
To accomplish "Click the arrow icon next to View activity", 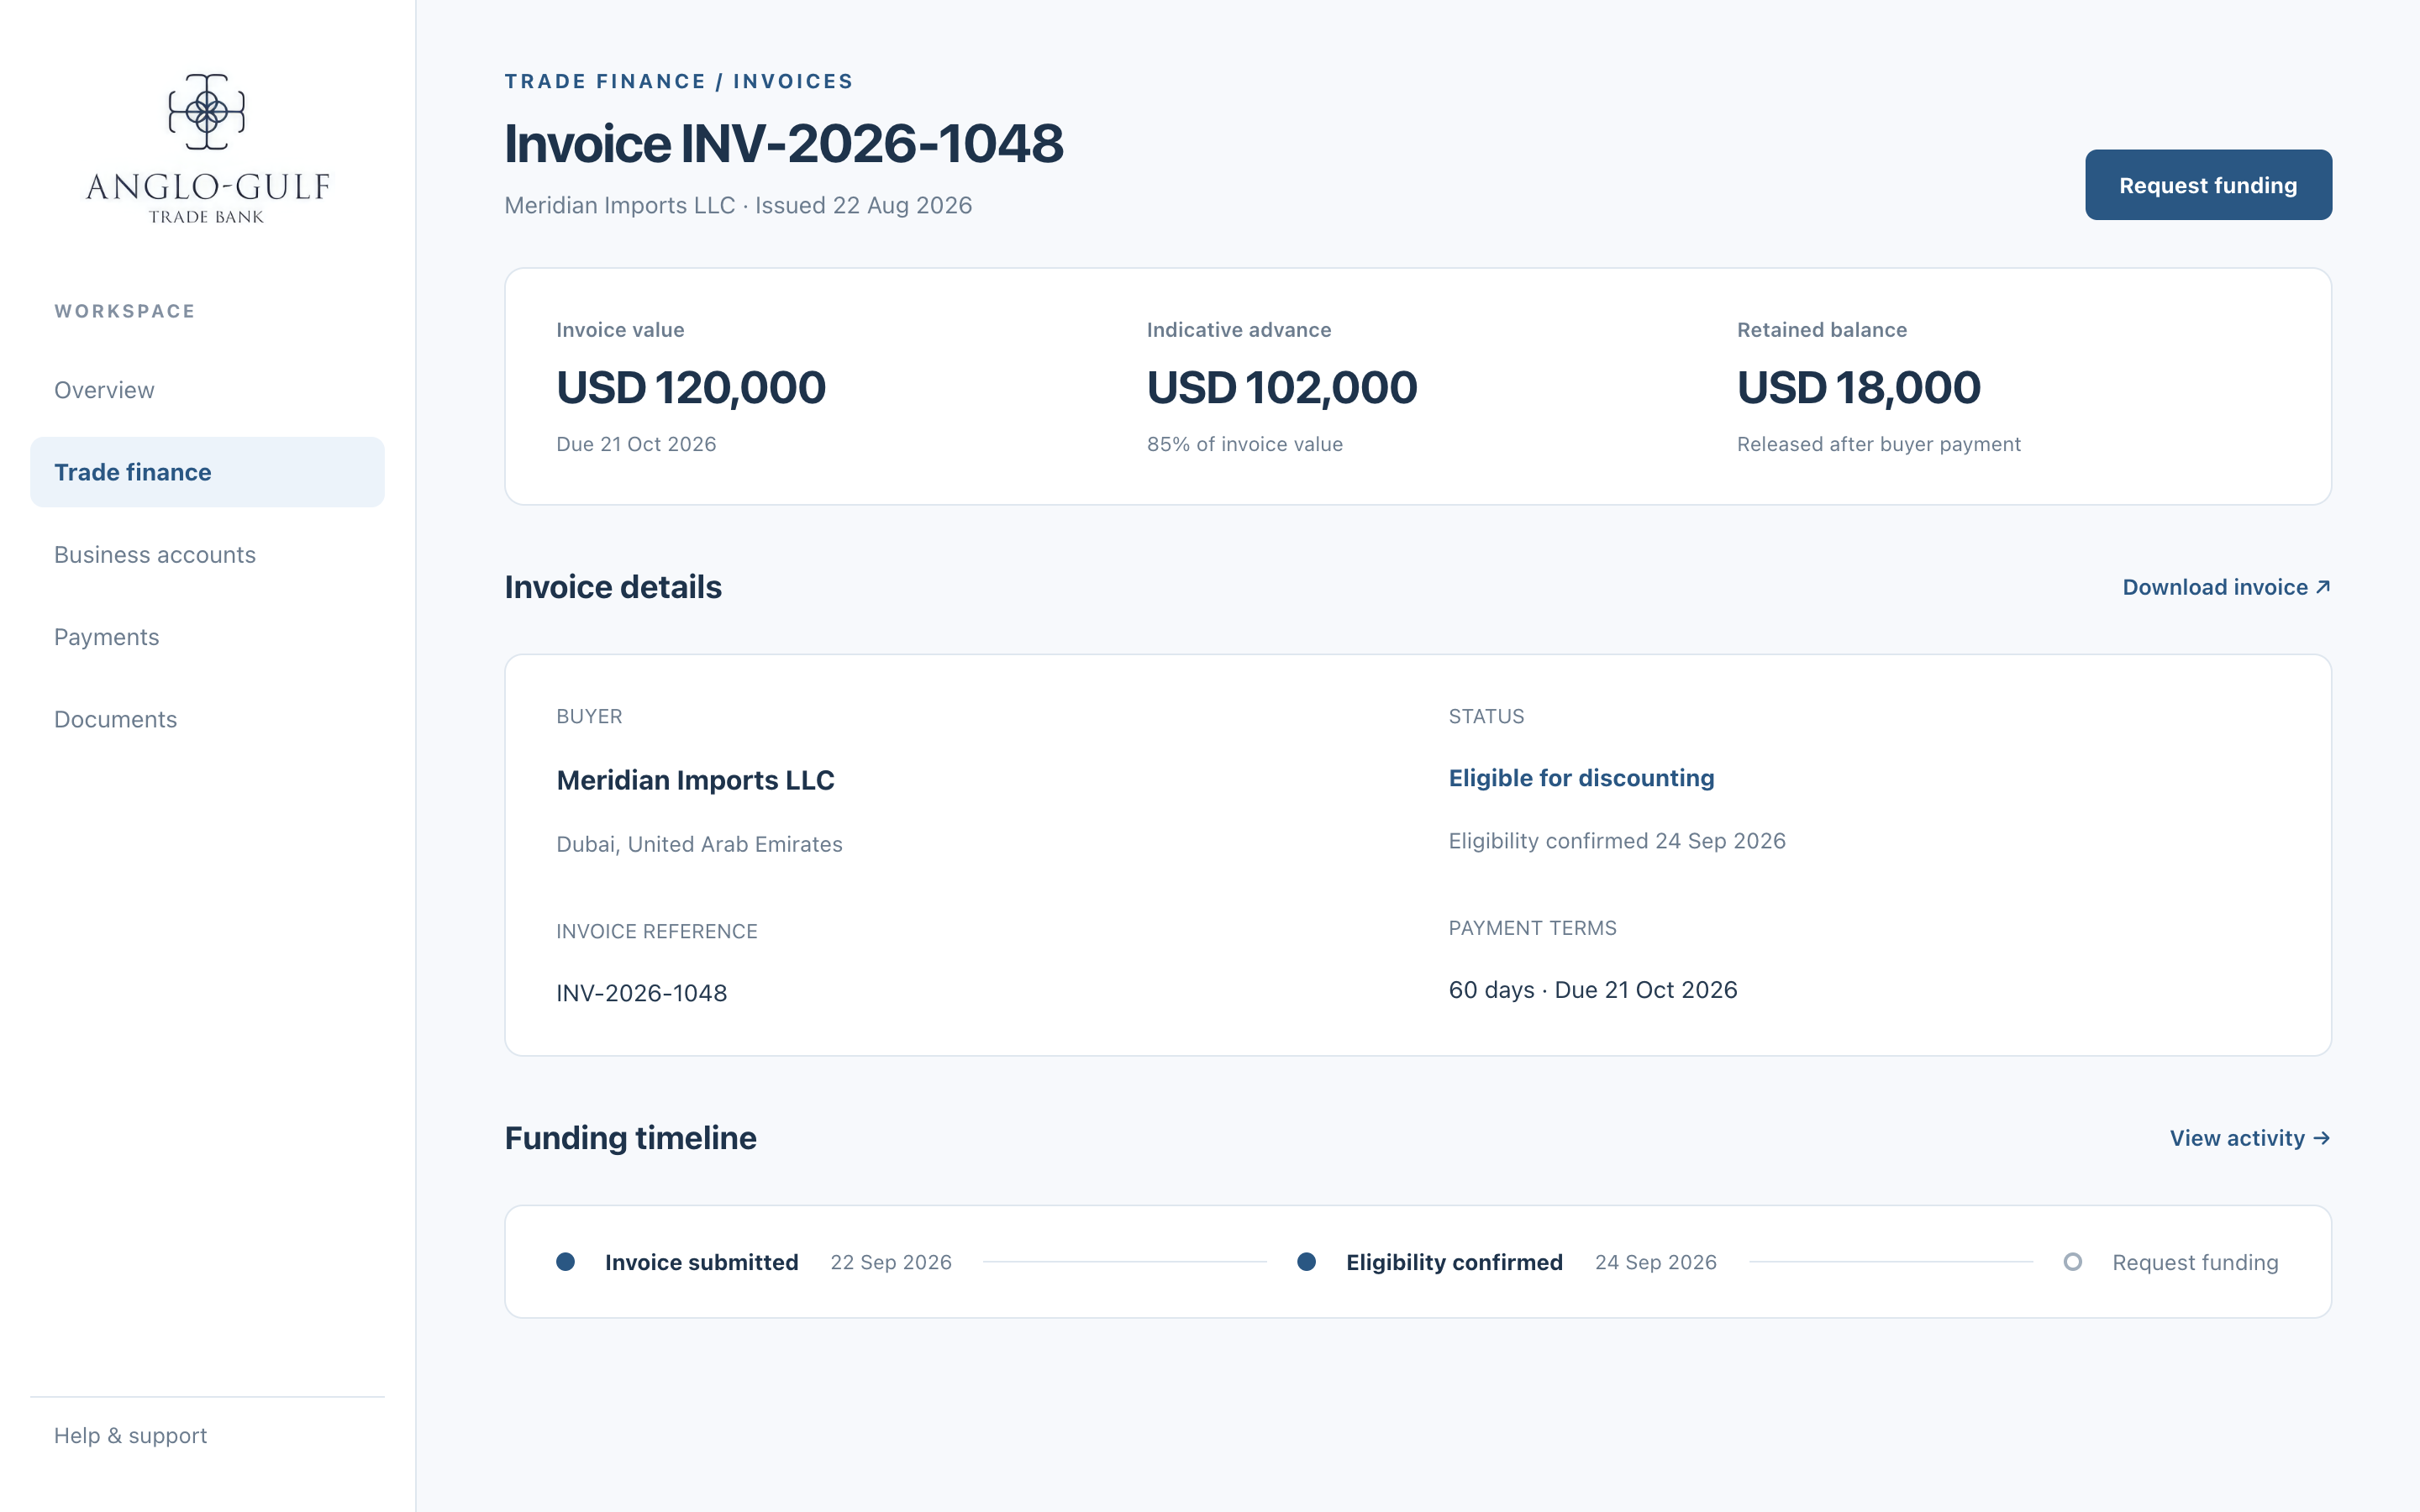I will pos(2322,1138).
